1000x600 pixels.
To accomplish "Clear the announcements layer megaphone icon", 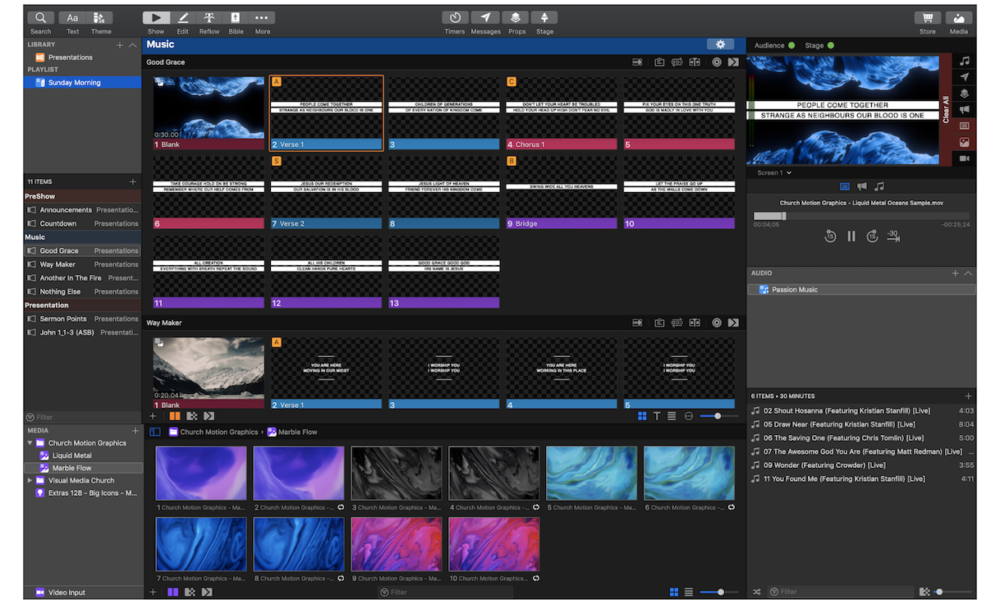I will pos(964,110).
